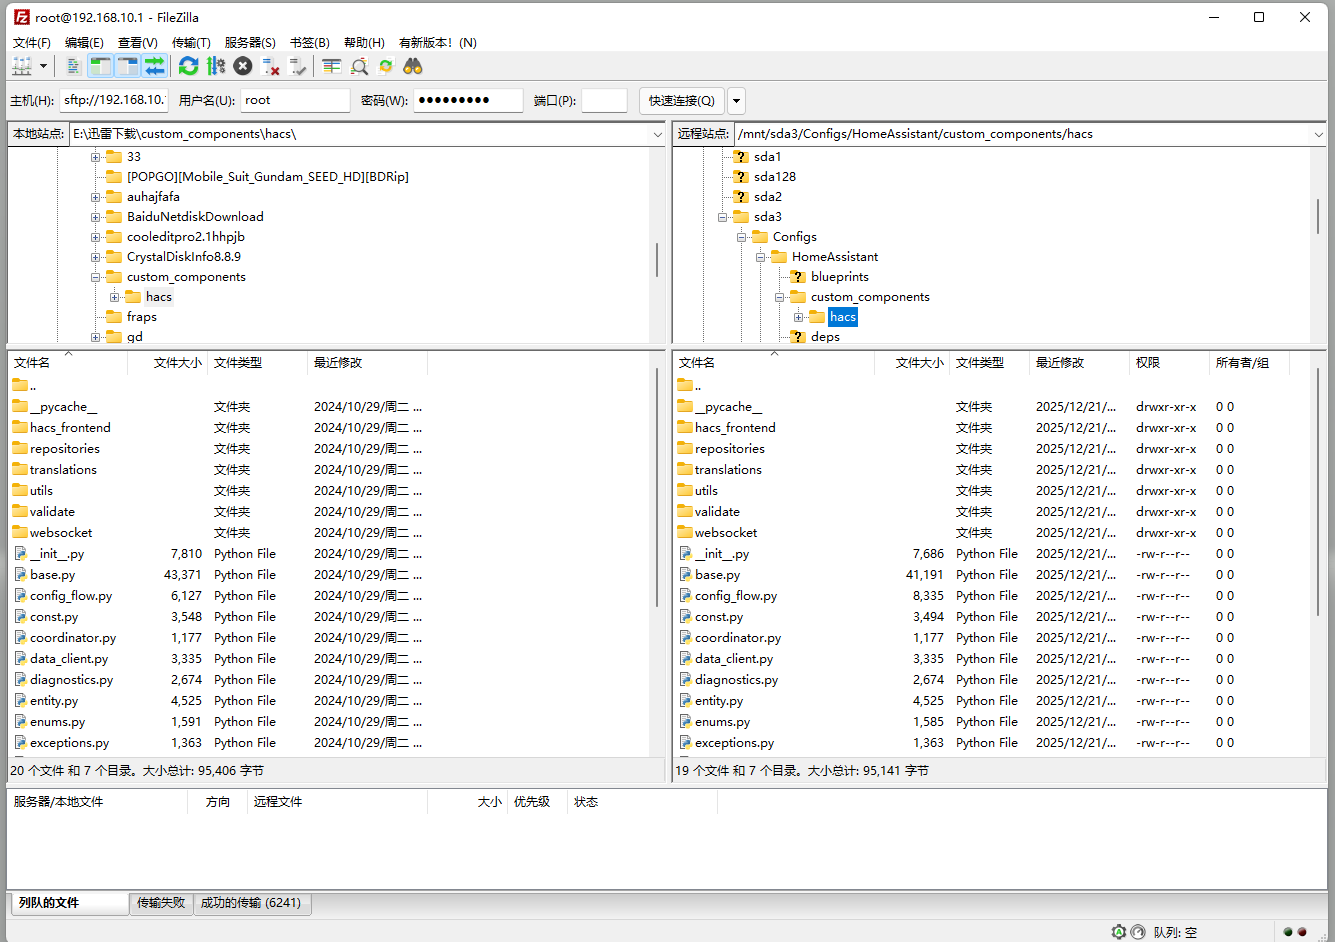
Task: Open the quick connect history dropdown arrow
Action: coord(737,100)
